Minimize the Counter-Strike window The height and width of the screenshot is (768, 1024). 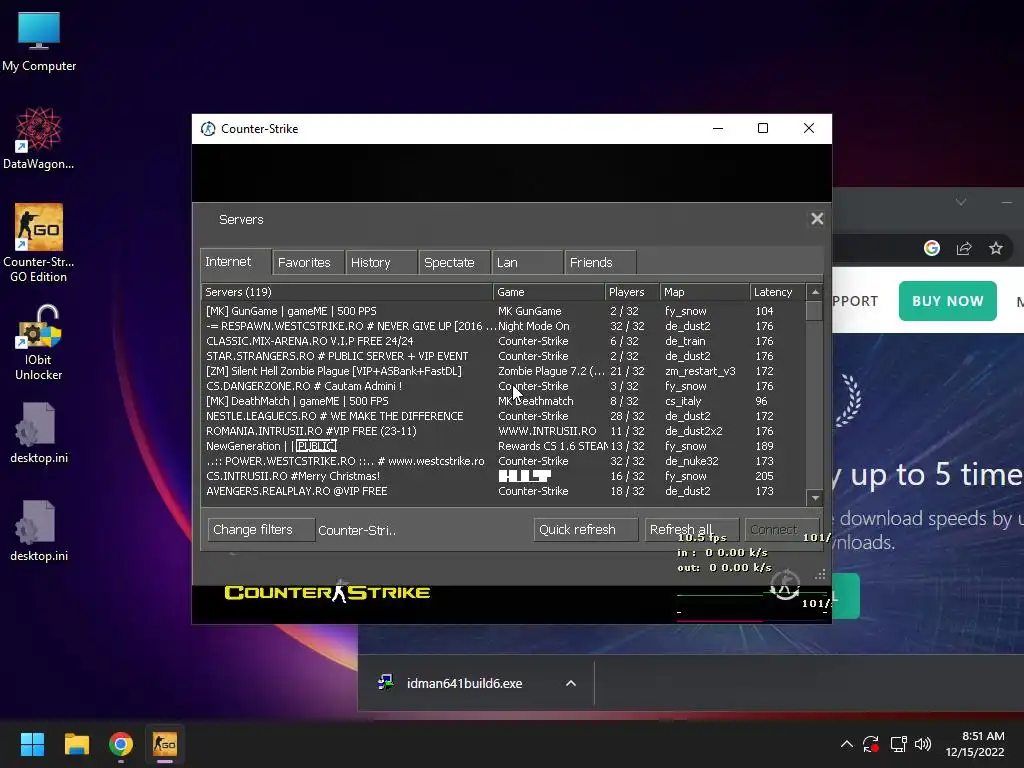pos(718,128)
